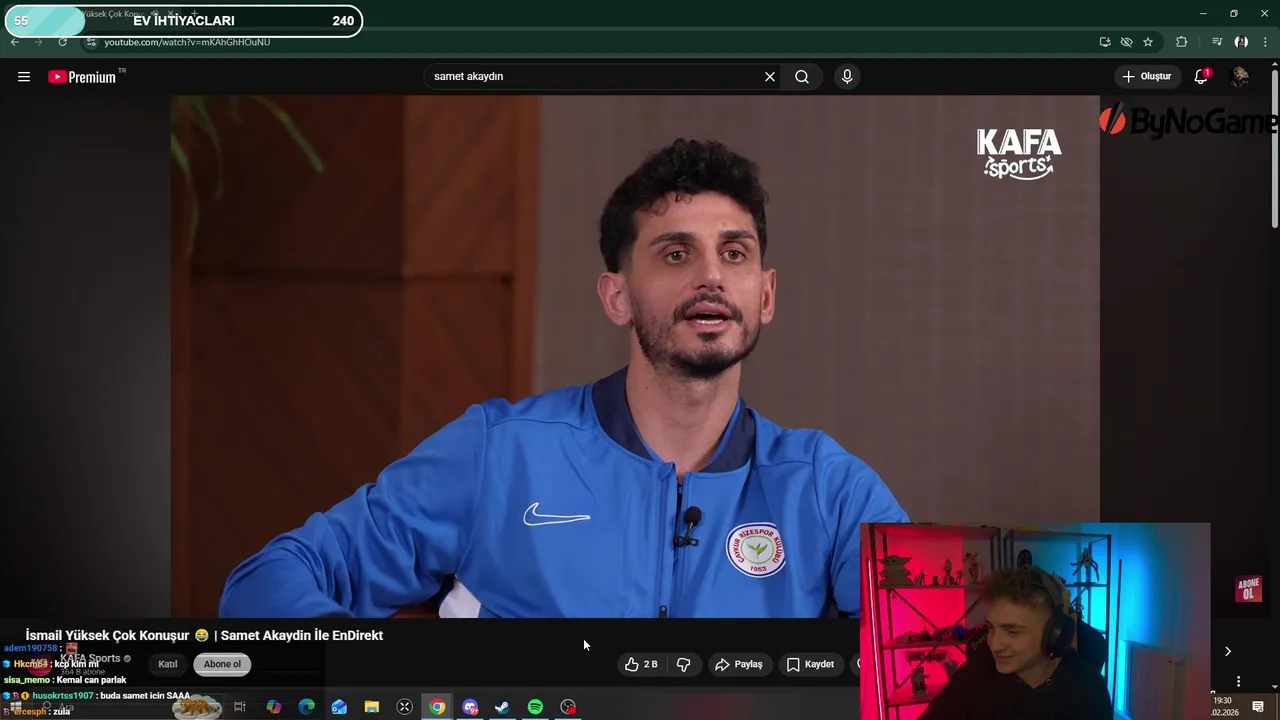Open Chrome three-dot menu
Viewport: 1280px width, 720px height.
(1266, 42)
